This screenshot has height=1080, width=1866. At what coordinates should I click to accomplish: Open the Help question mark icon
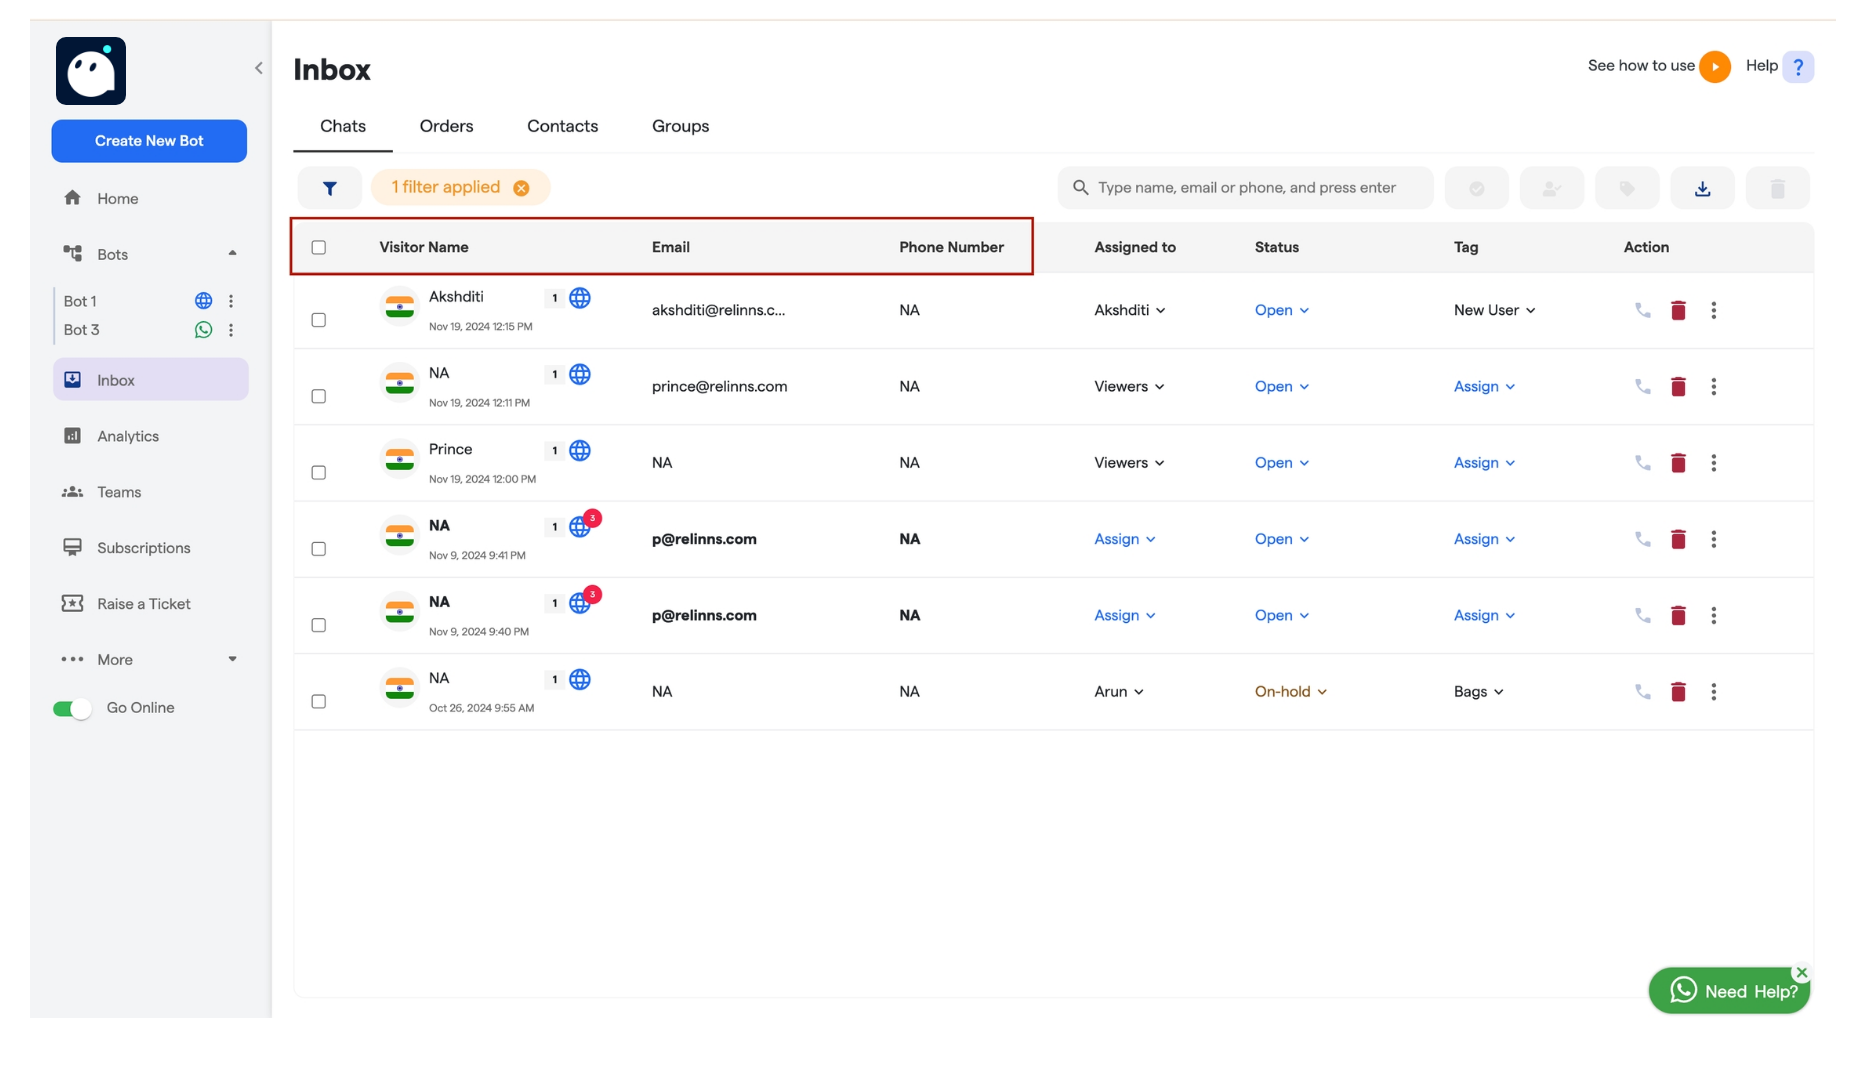pyautogui.click(x=1798, y=67)
